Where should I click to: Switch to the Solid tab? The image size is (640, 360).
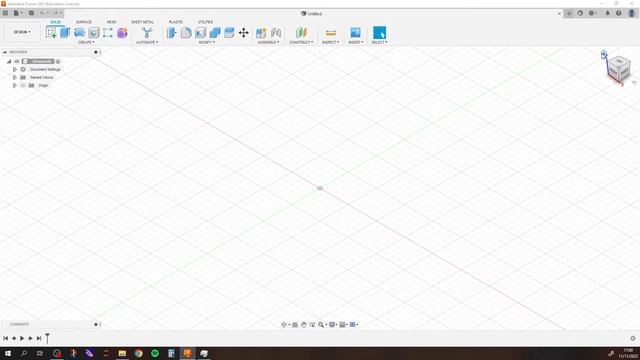(56, 22)
